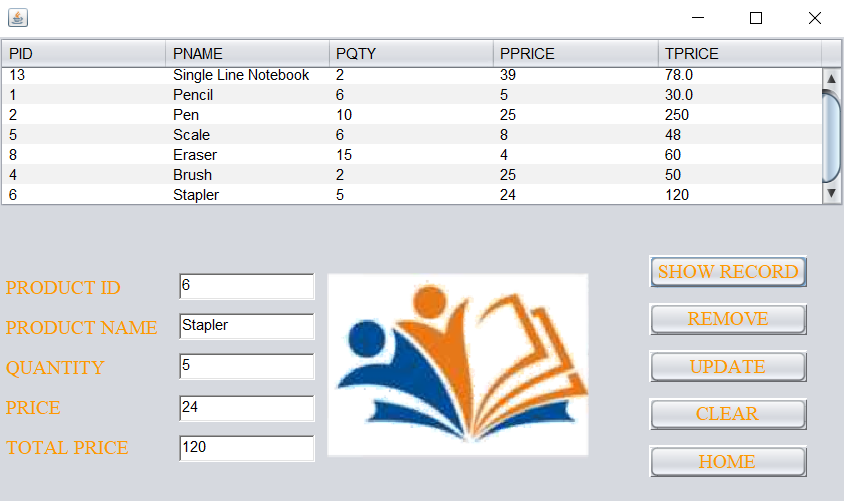This screenshot has height=501, width=844.
Task: Click the Java icon in the title bar
Action: tap(18, 17)
